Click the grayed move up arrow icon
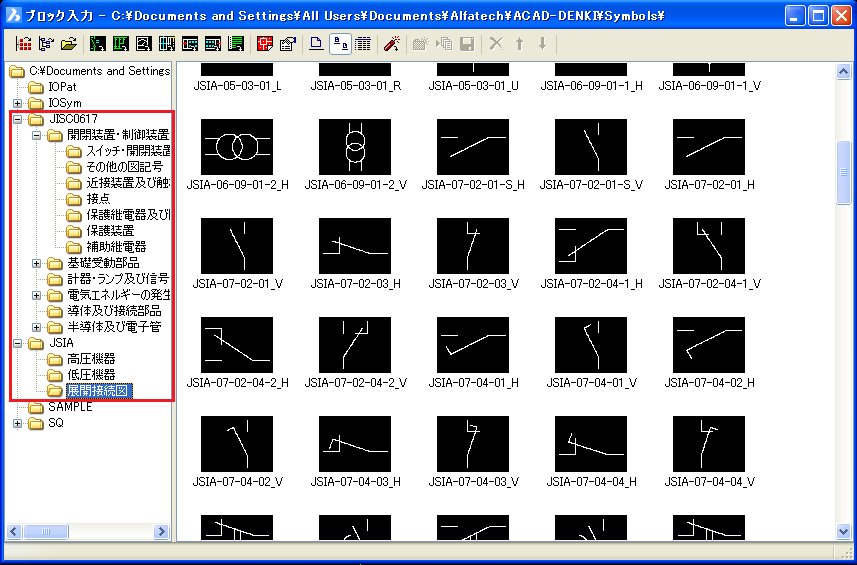Image resolution: width=857 pixels, height=565 pixels. (520, 44)
